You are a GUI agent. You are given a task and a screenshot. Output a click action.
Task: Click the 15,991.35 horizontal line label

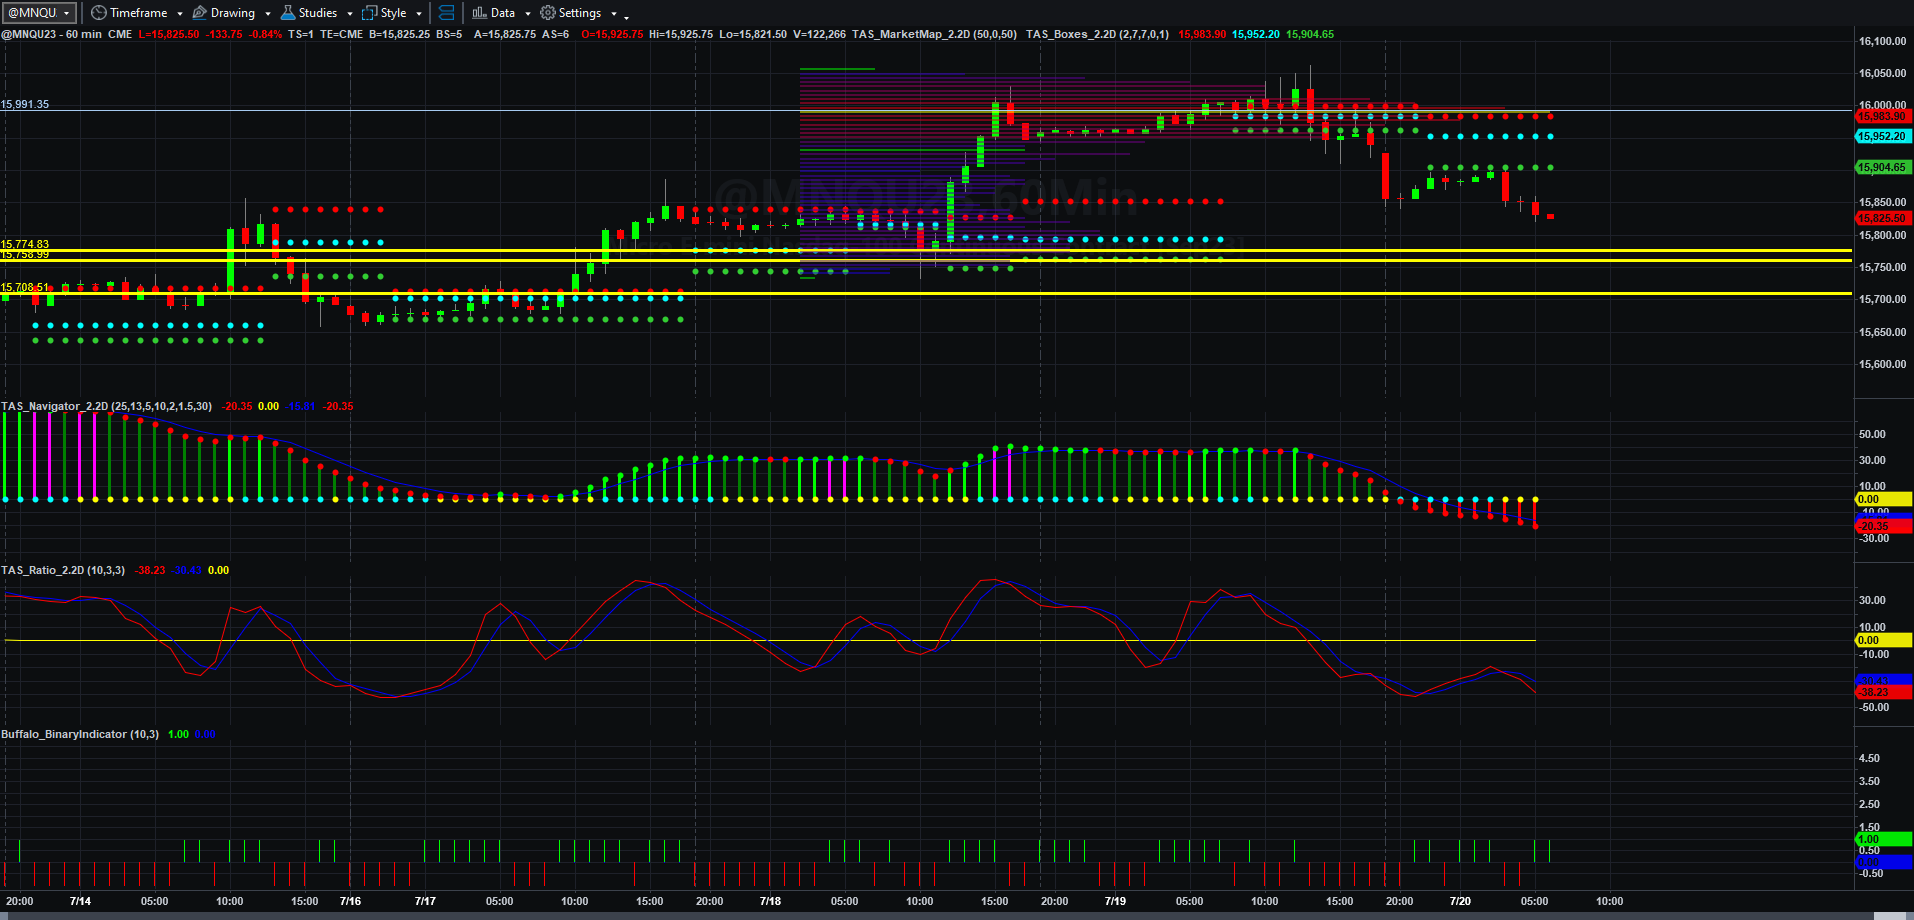coord(25,104)
